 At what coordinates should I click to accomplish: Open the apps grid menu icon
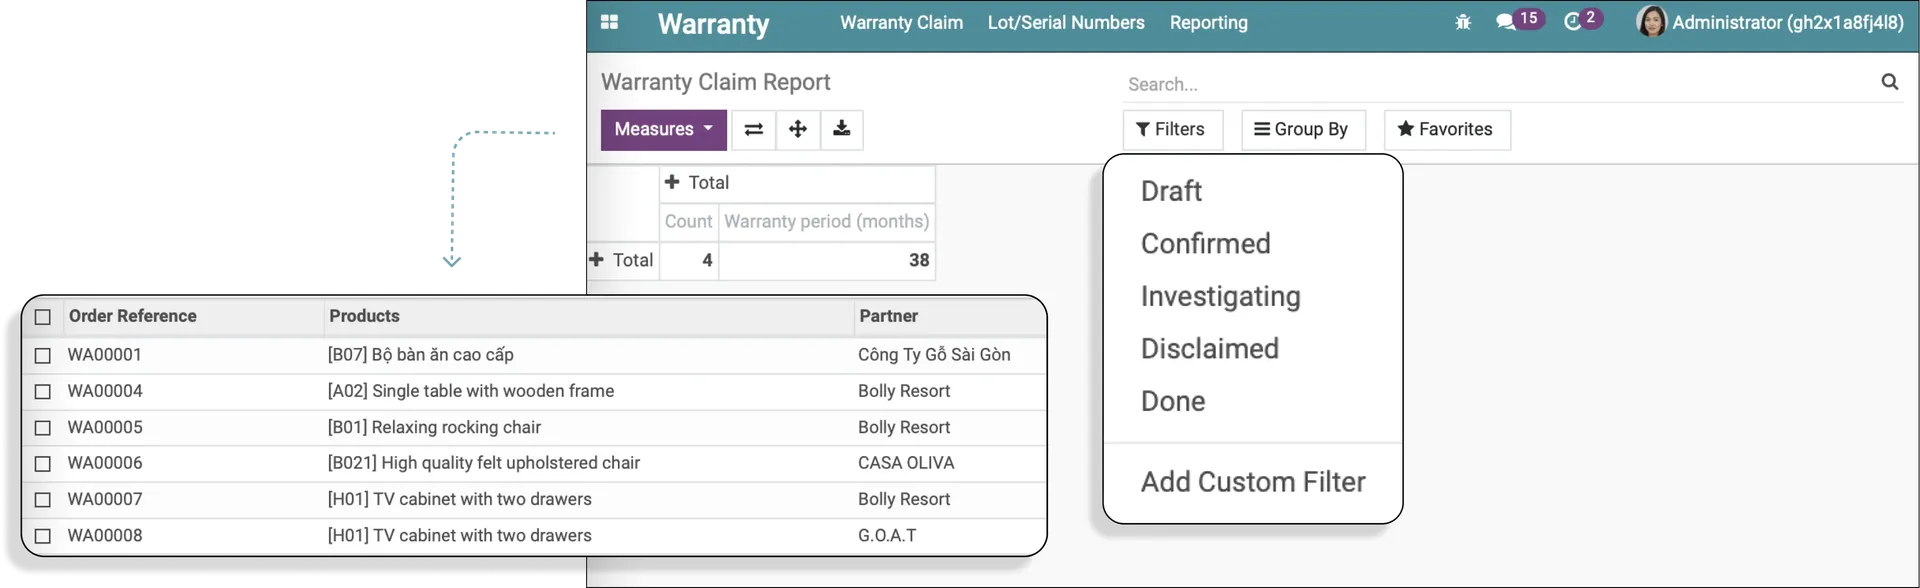[x=609, y=22]
